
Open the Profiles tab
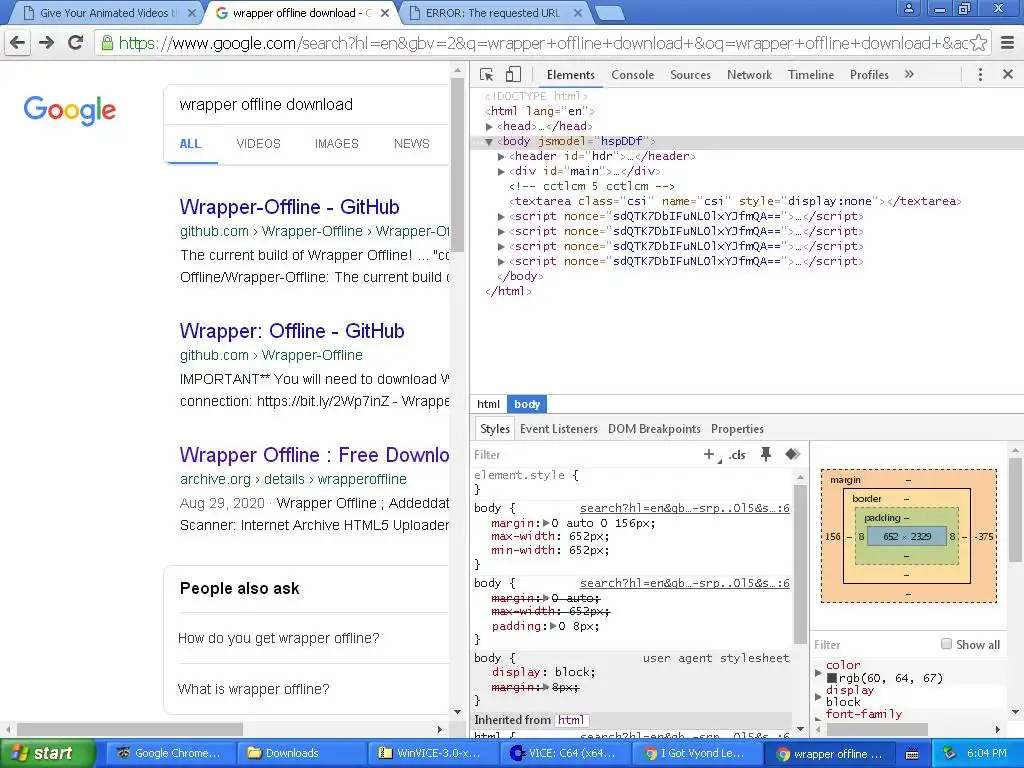coord(869,74)
